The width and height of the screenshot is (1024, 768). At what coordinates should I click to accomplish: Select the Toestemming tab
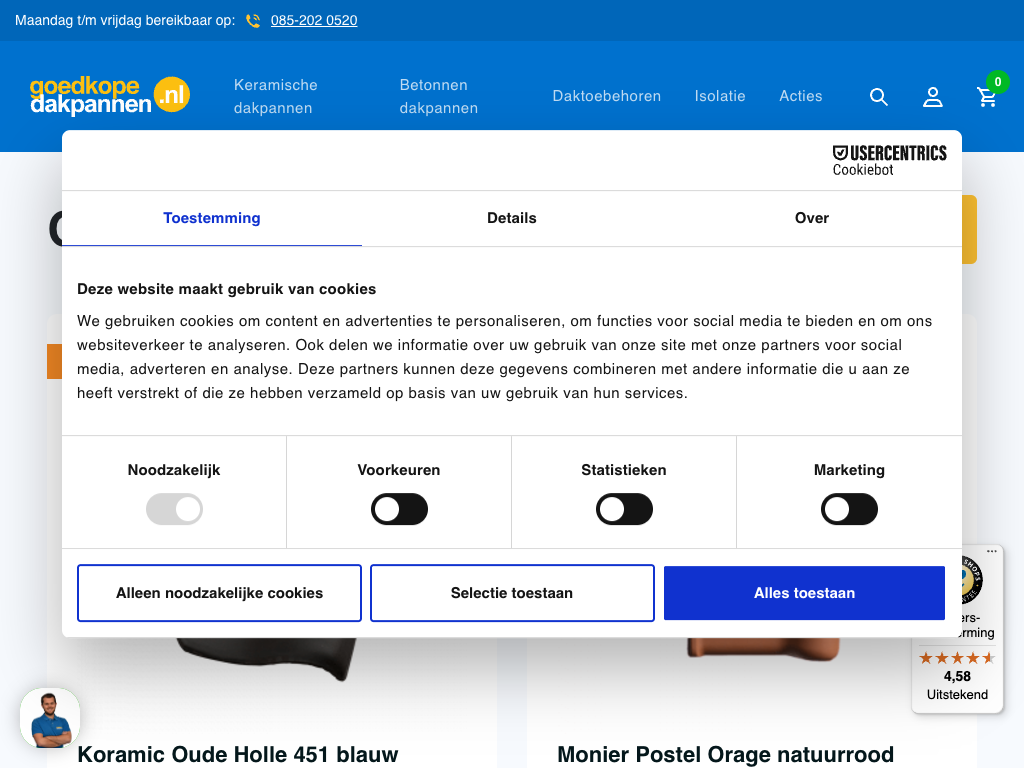click(x=212, y=218)
